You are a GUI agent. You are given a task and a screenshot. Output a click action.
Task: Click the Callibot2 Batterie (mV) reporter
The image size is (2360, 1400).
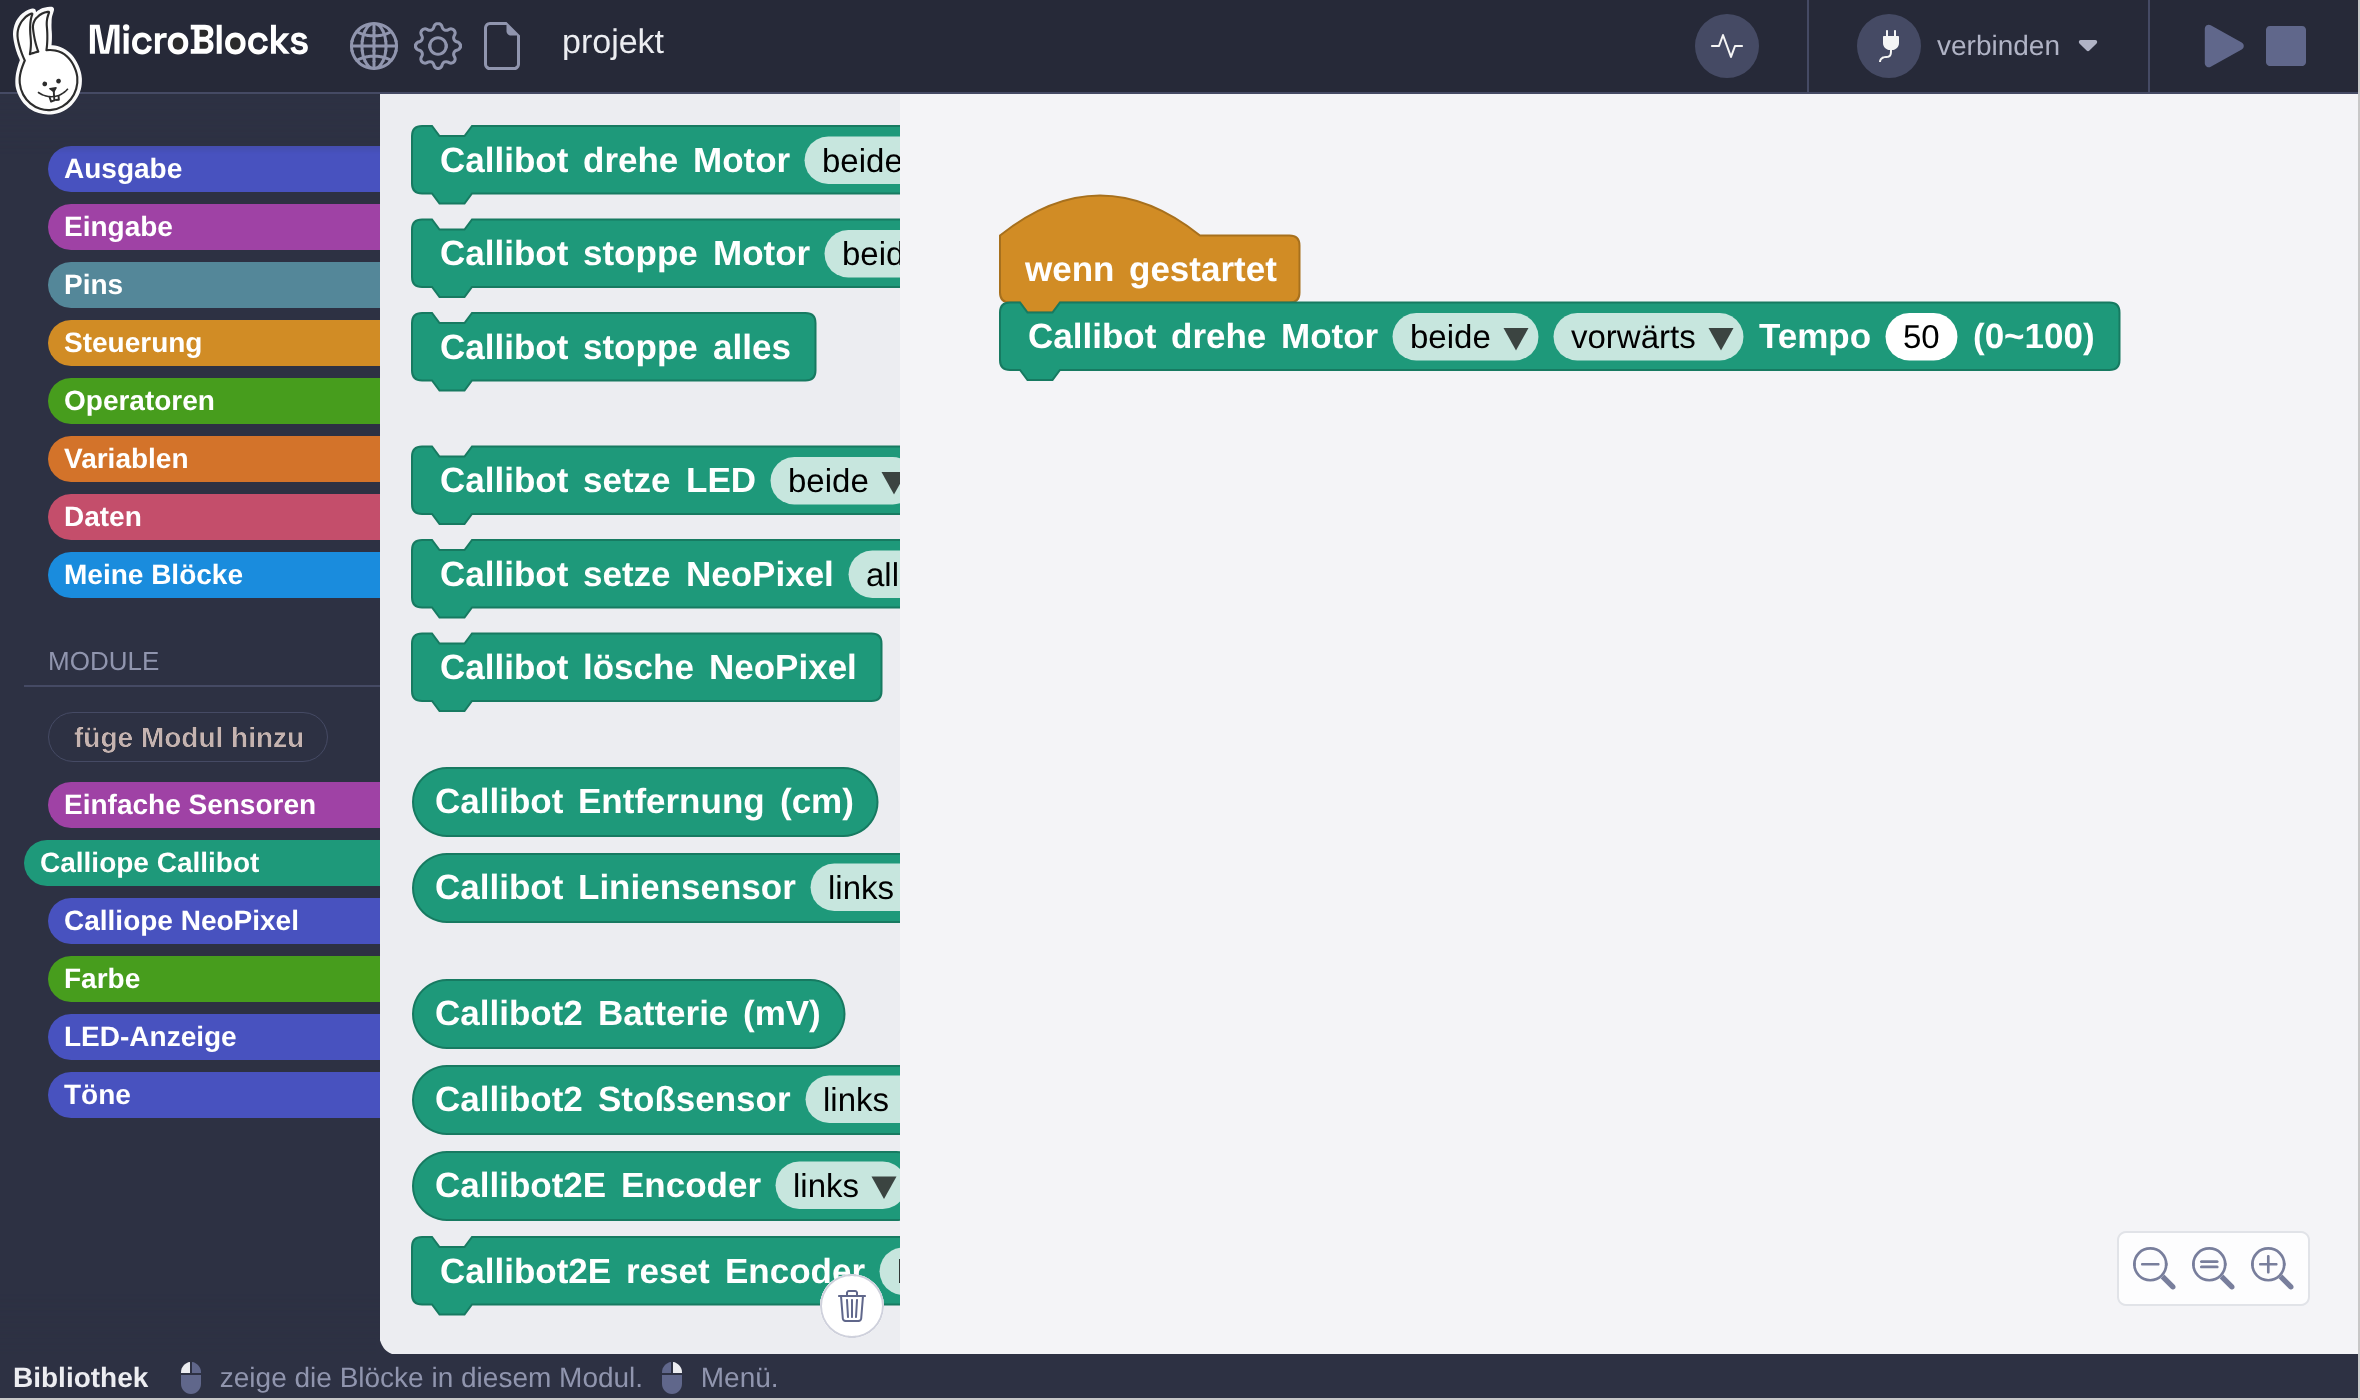pos(628,1014)
